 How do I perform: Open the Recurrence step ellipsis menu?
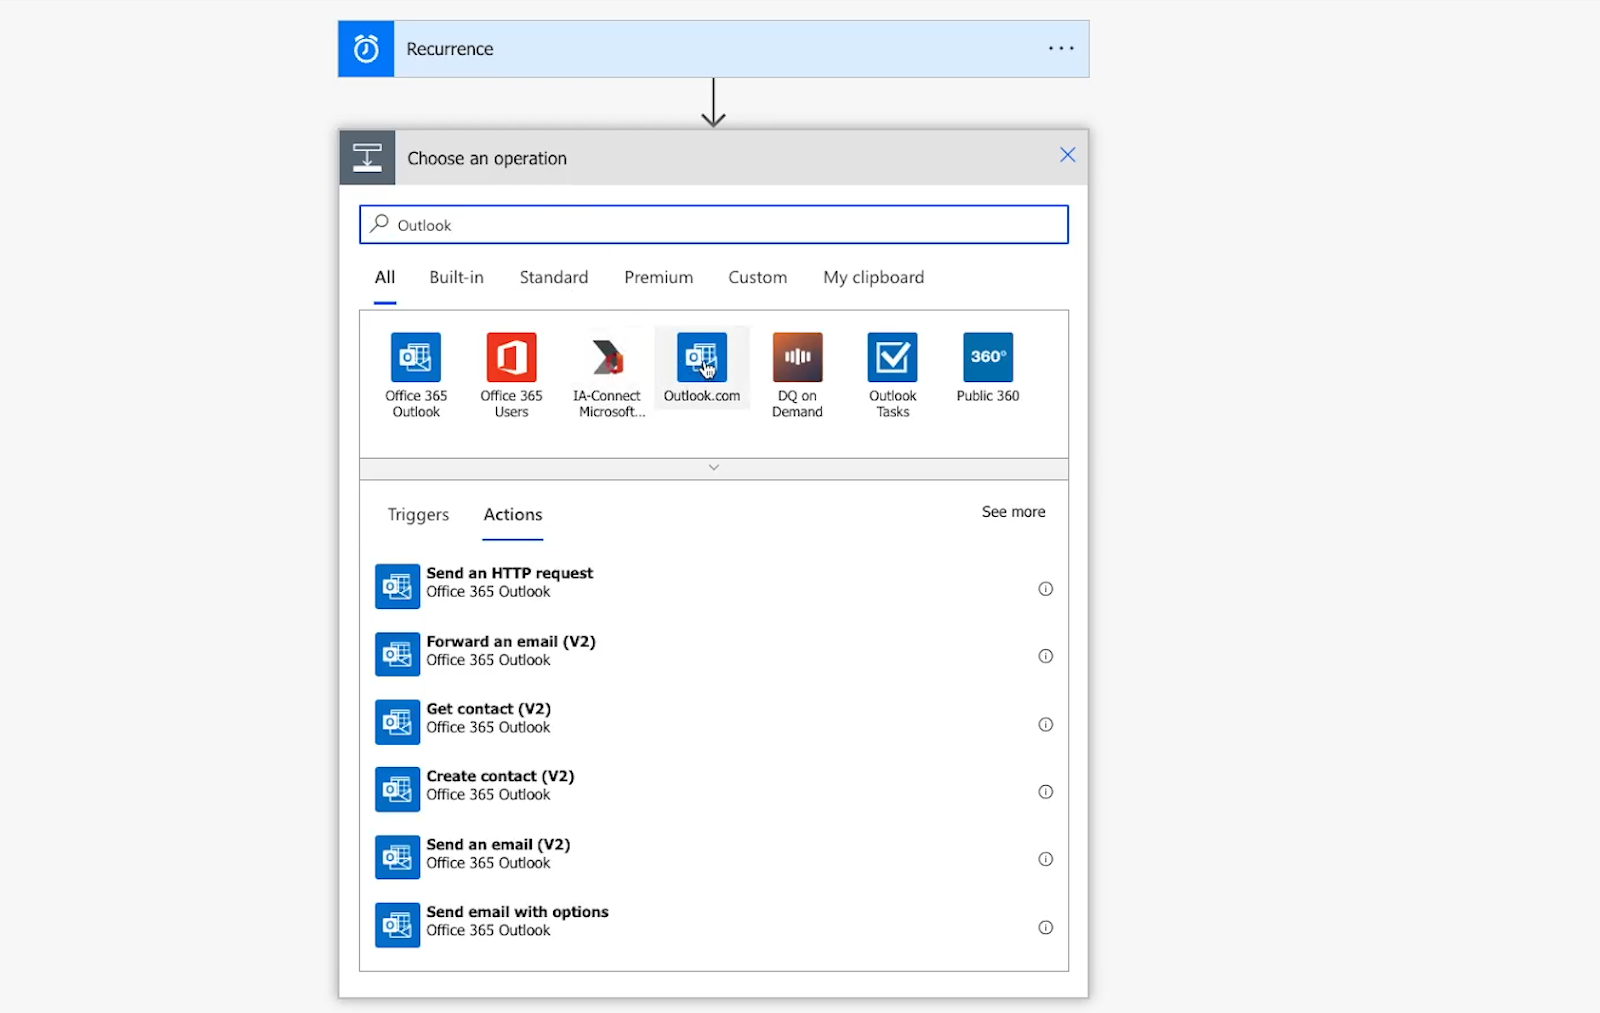coord(1061,48)
